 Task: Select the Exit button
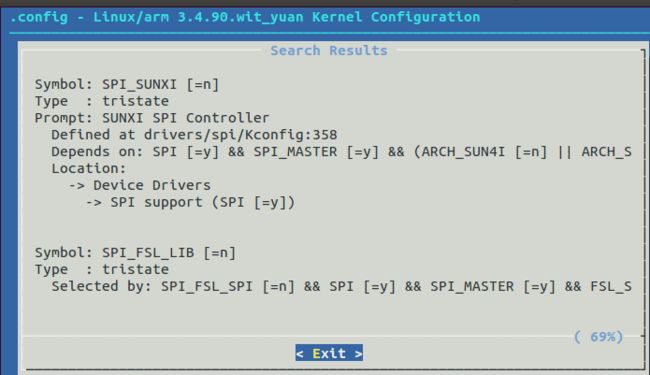click(x=329, y=353)
